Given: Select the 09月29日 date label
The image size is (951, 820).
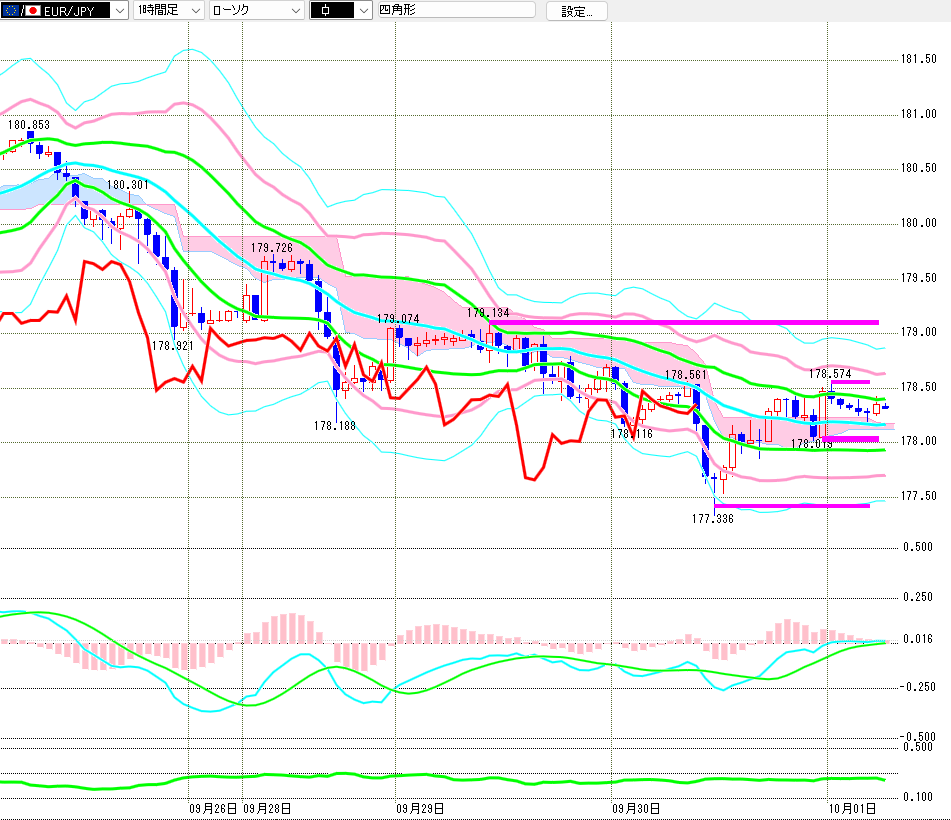Looking at the screenshot, I should (x=420, y=808).
